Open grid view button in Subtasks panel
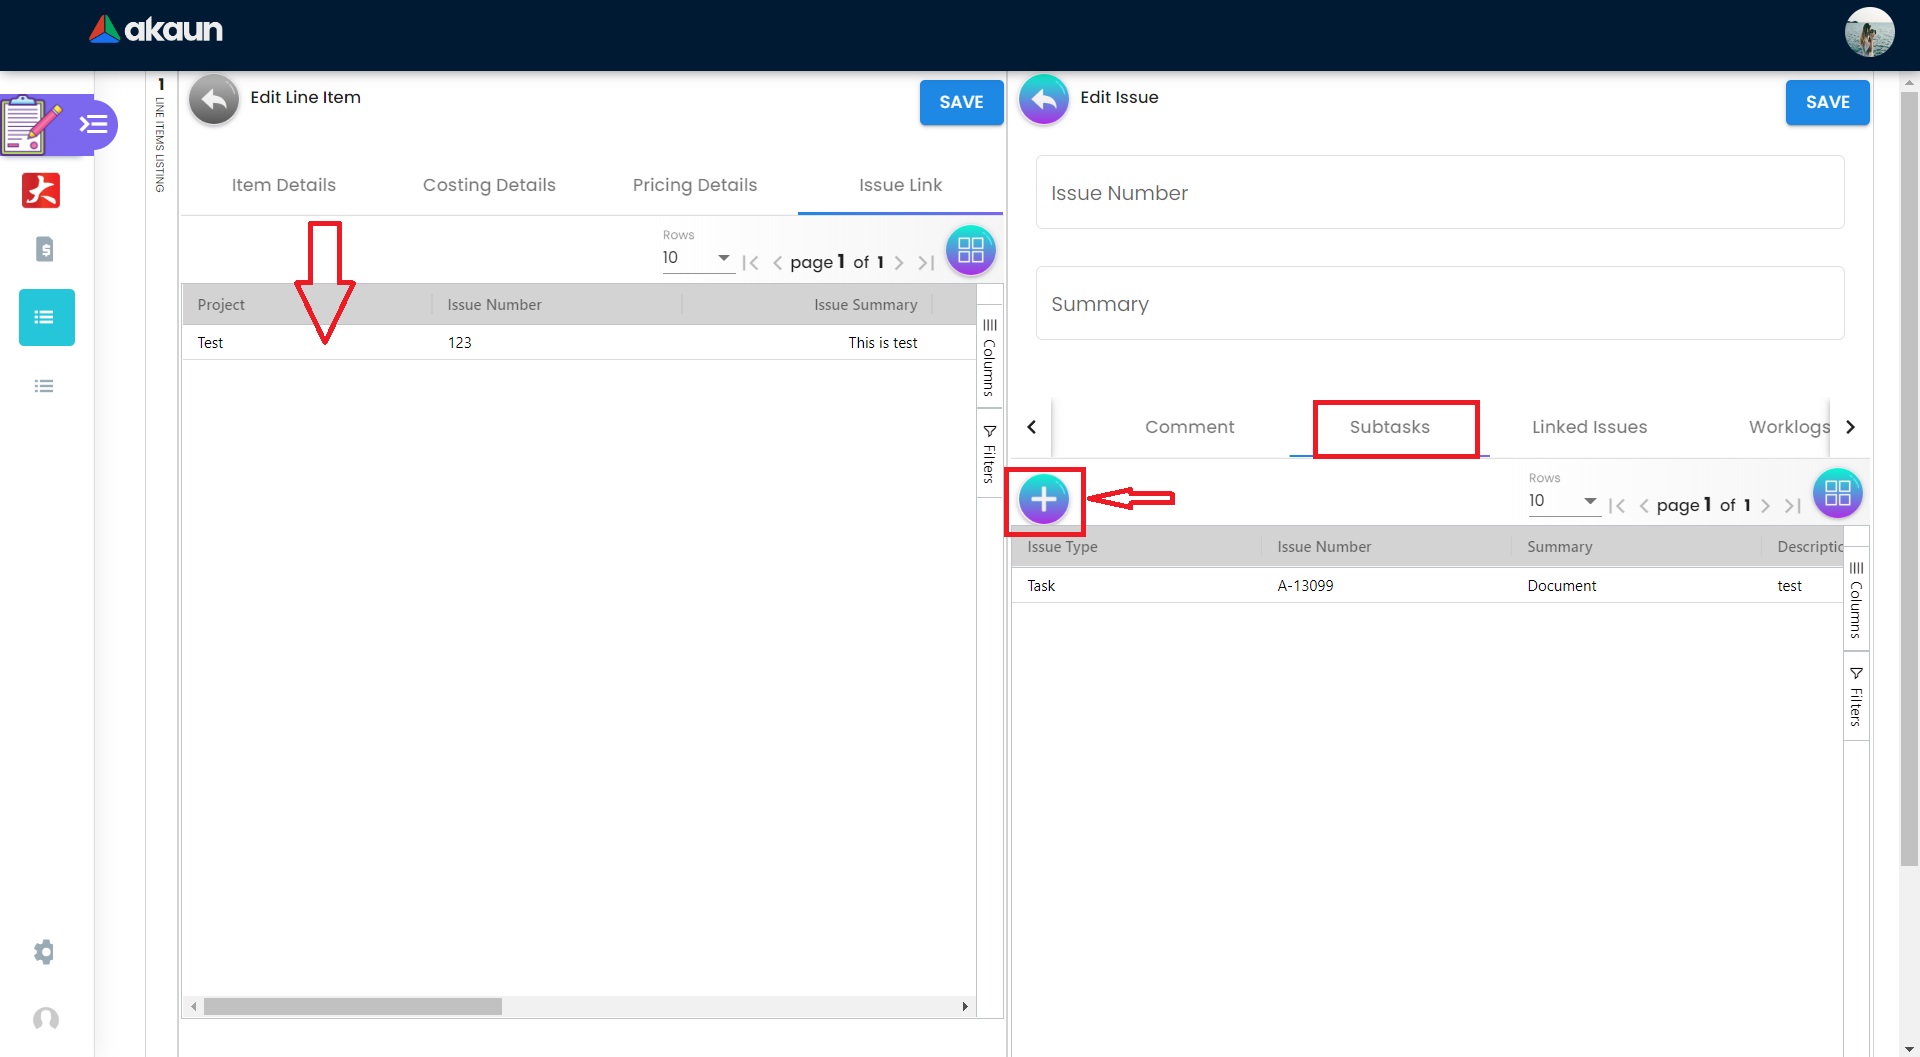The height and width of the screenshot is (1057, 1920). [x=1838, y=493]
